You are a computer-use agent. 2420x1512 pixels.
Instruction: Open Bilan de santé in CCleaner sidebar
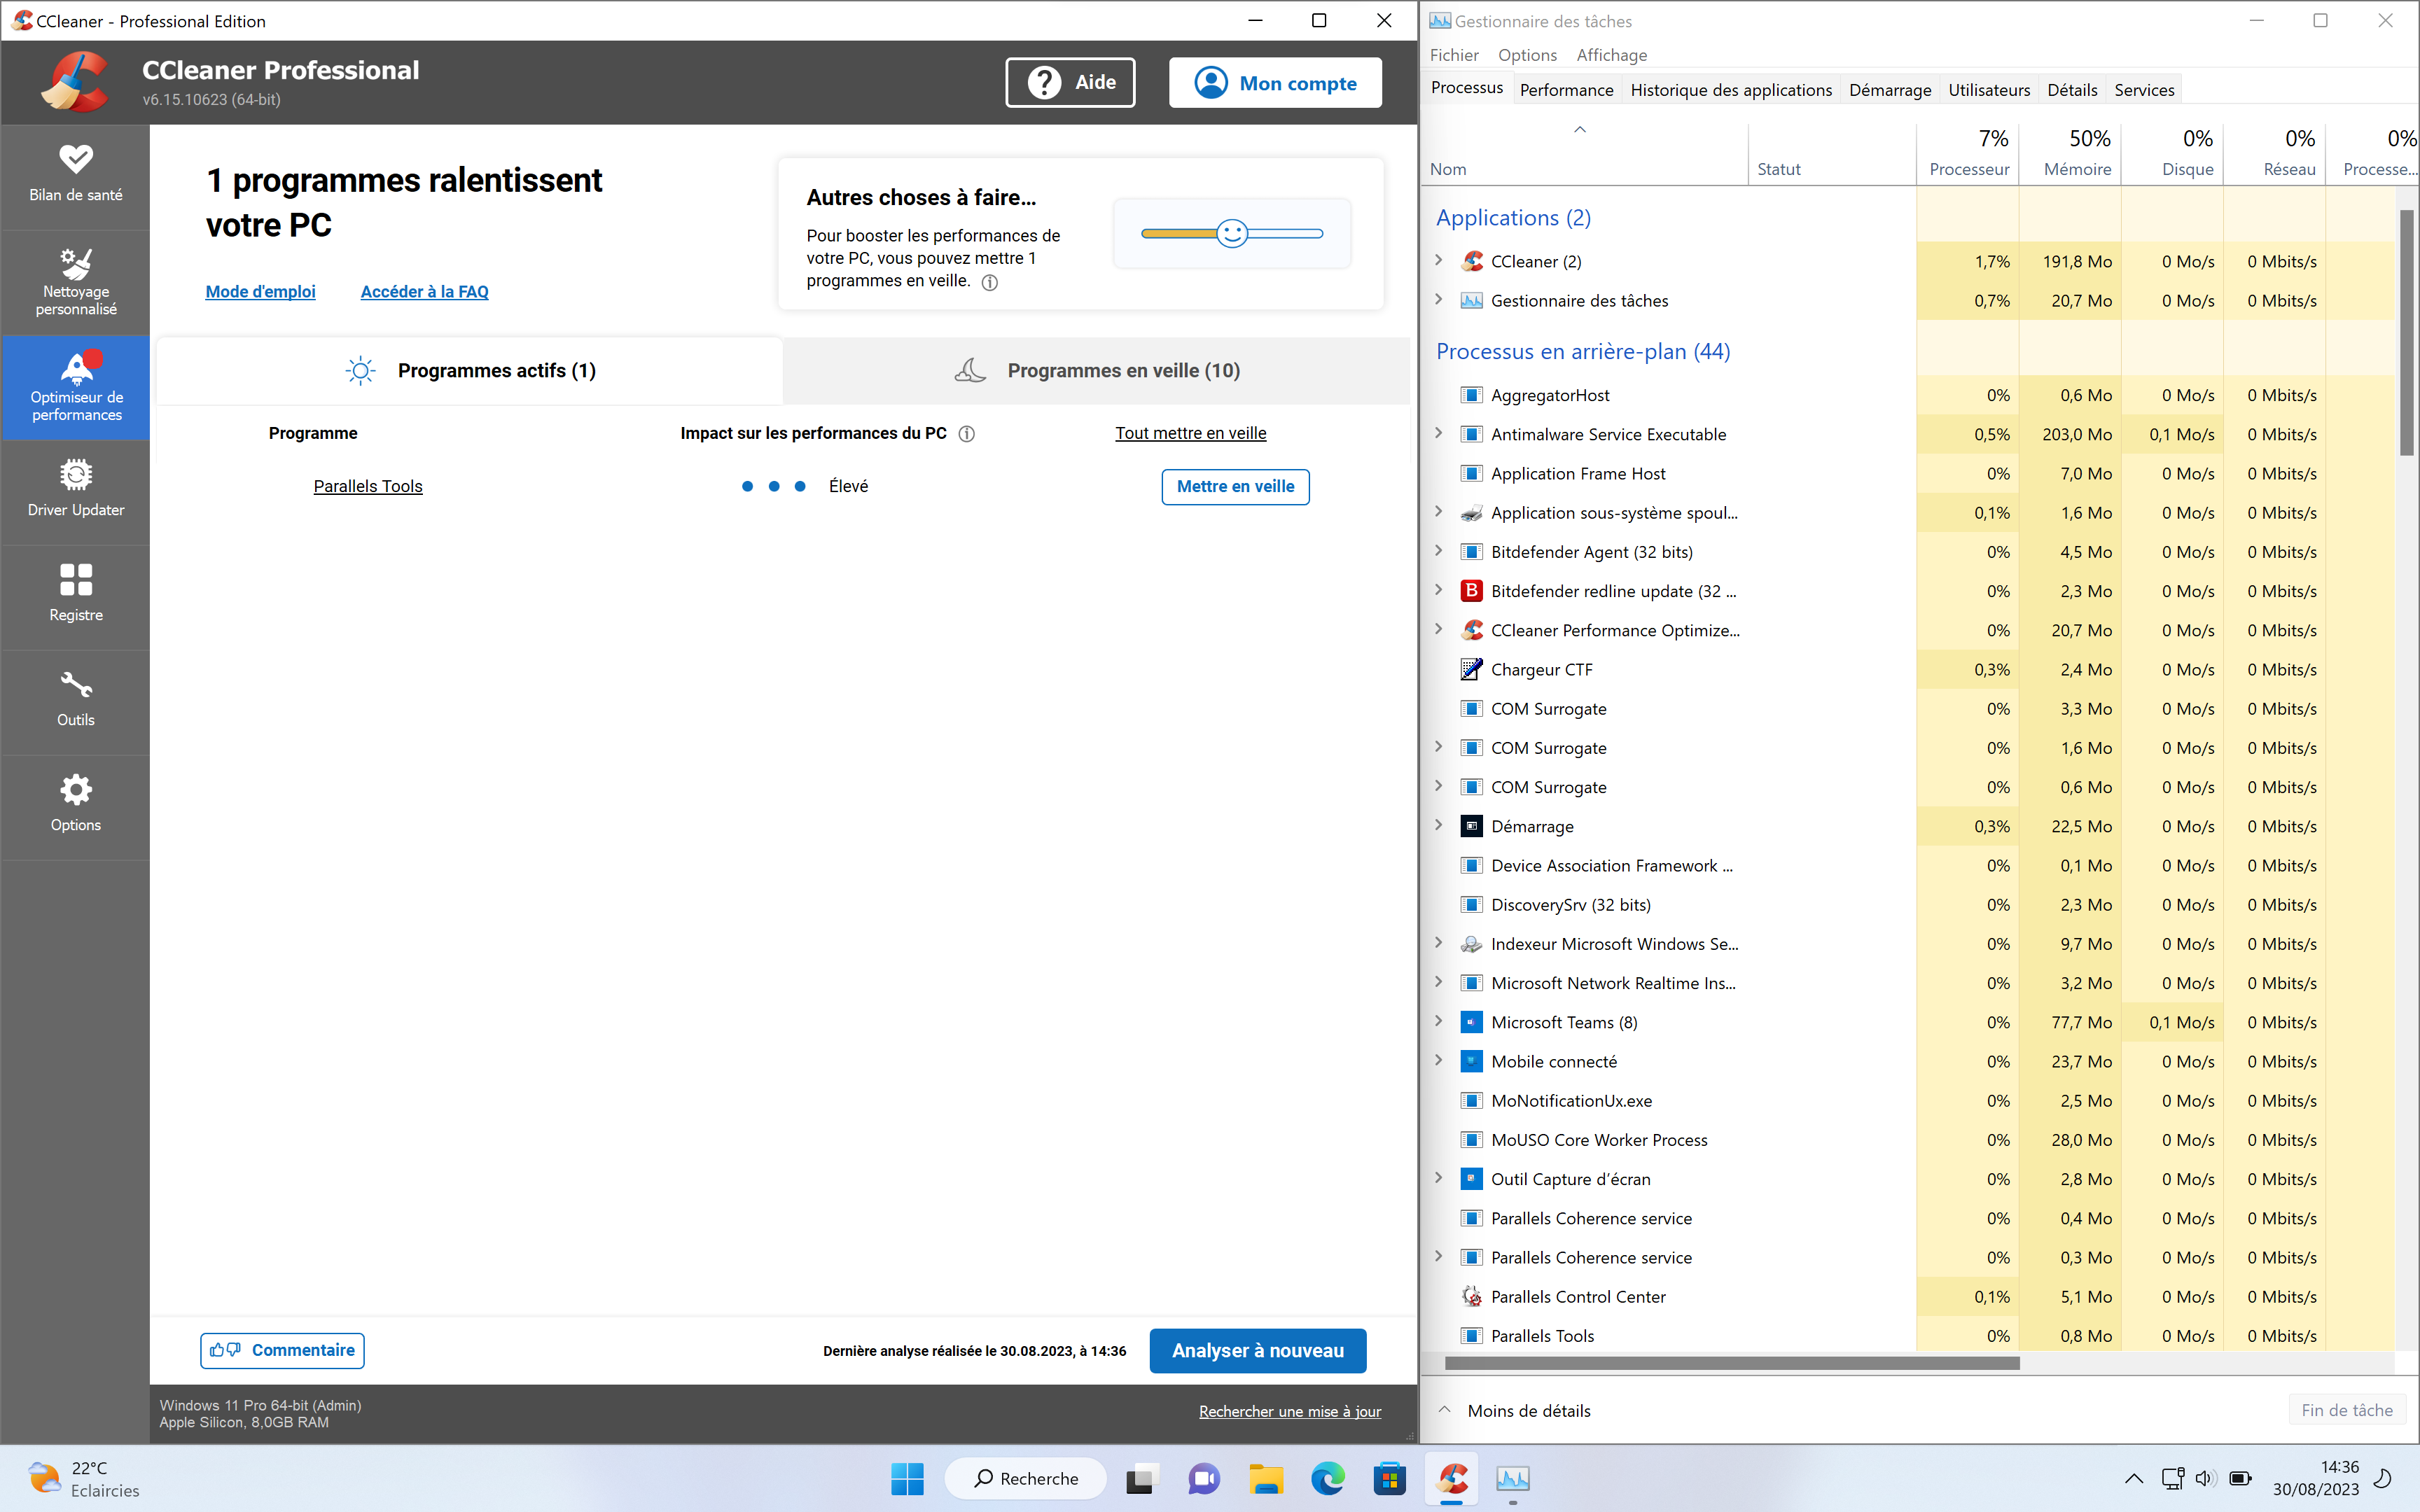76,176
